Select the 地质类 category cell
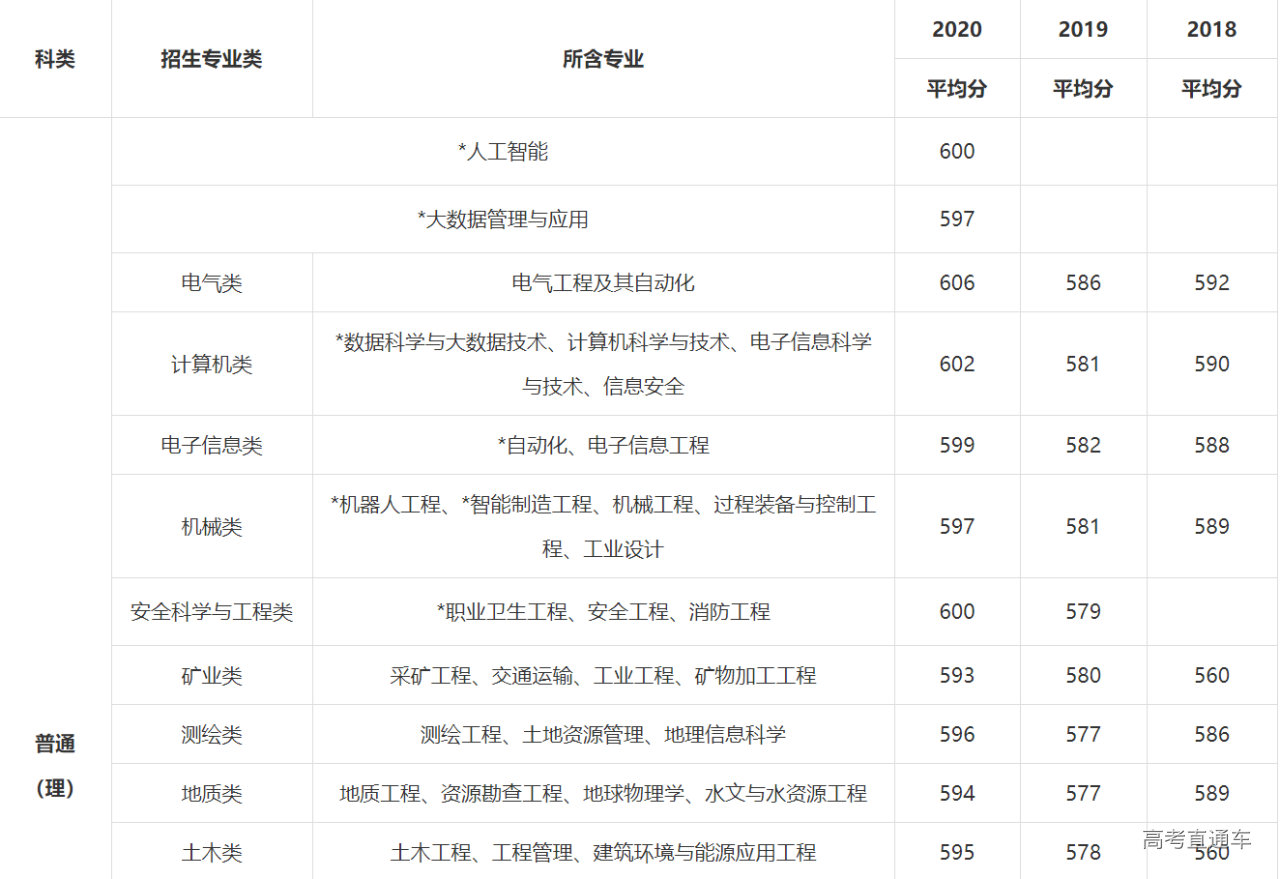1280x879 pixels. point(211,794)
